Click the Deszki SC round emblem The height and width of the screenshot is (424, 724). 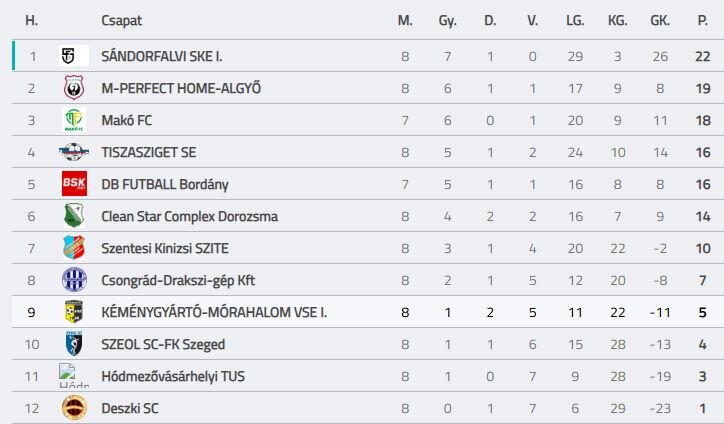click(x=74, y=408)
